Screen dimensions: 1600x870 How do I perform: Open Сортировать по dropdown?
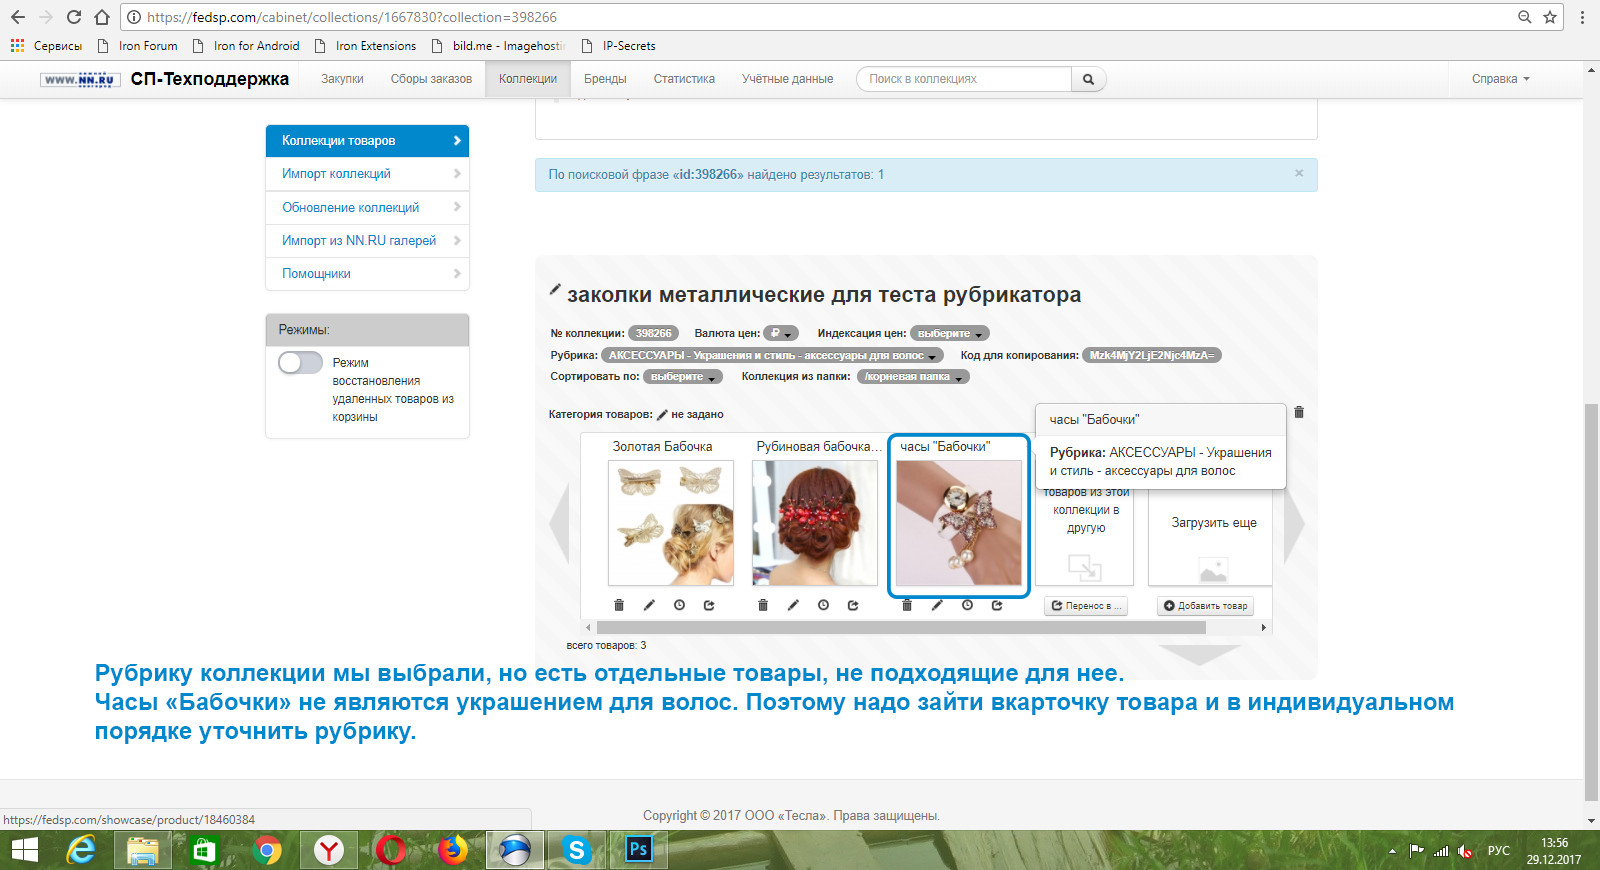pyautogui.click(x=683, y=377)
